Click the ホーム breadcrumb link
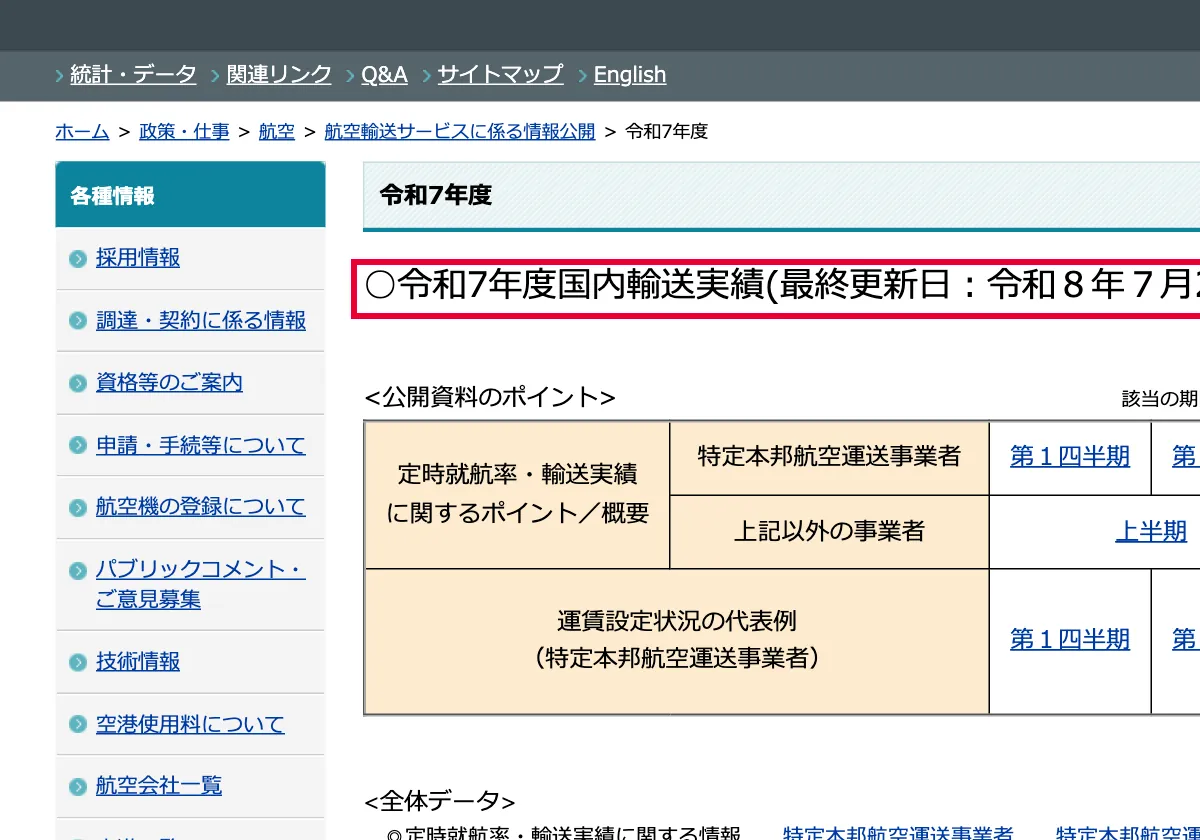Image resolution: width=1200 pixels, height=840 pixels. (x=82, y=131)
